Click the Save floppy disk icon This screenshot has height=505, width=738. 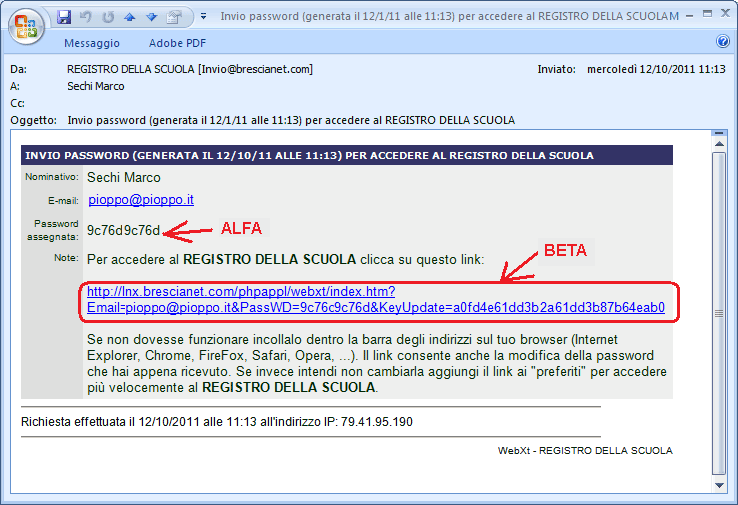[65, 17]
